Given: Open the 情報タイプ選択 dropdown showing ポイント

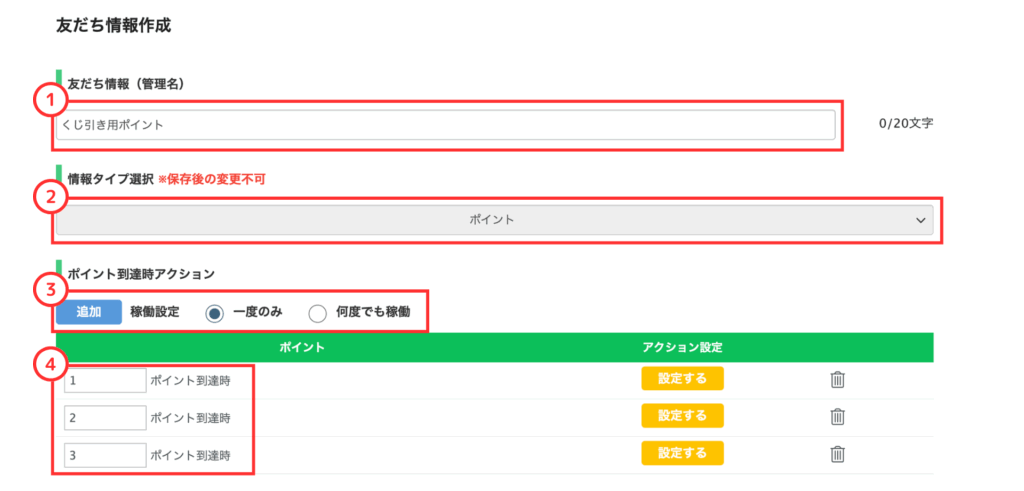Looking at the screenshot, I should 494,221.
